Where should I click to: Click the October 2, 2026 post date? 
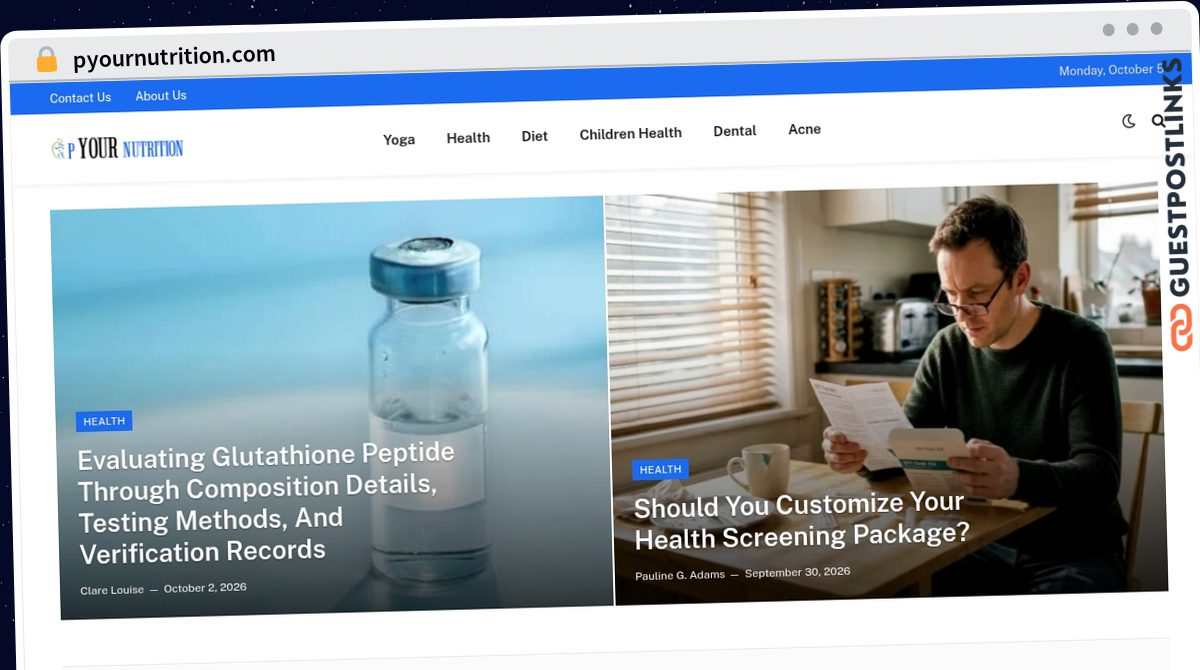pyautogui.click(x=205, y=588)
